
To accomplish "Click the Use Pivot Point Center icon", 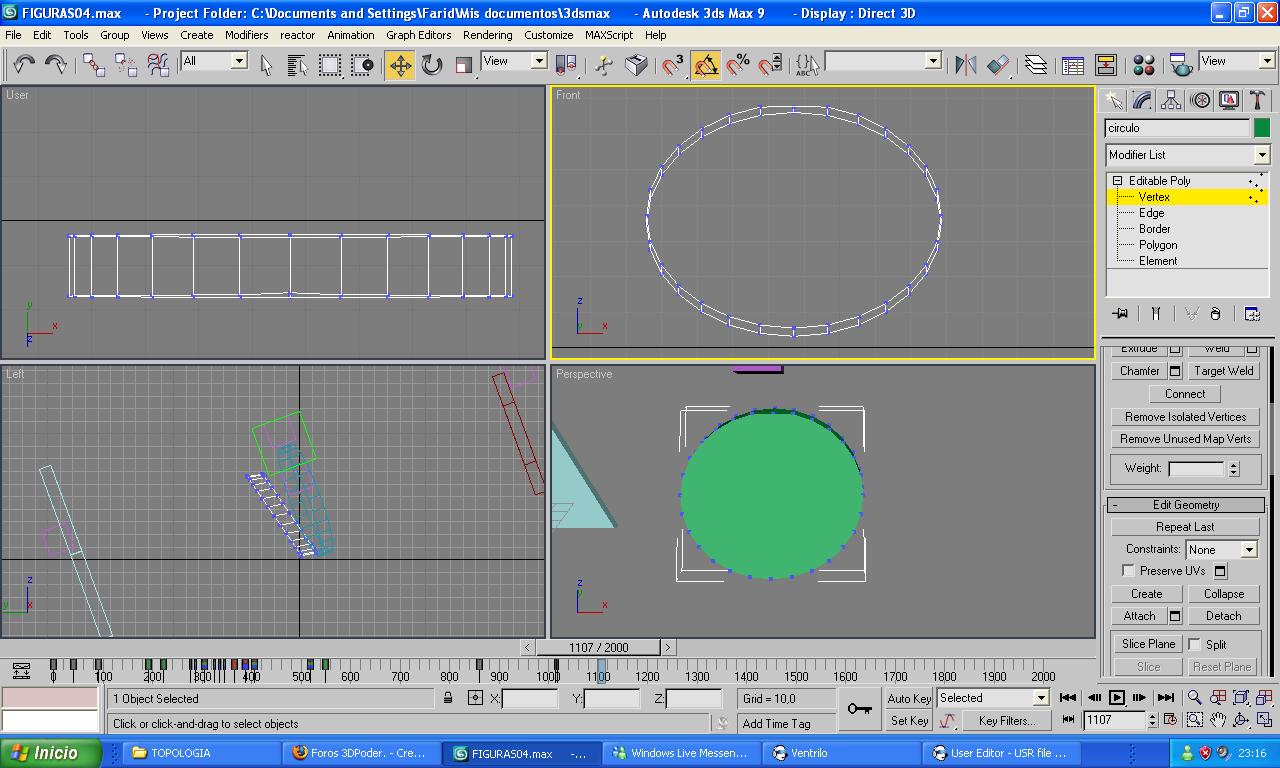I will click(x=566, y=65).
